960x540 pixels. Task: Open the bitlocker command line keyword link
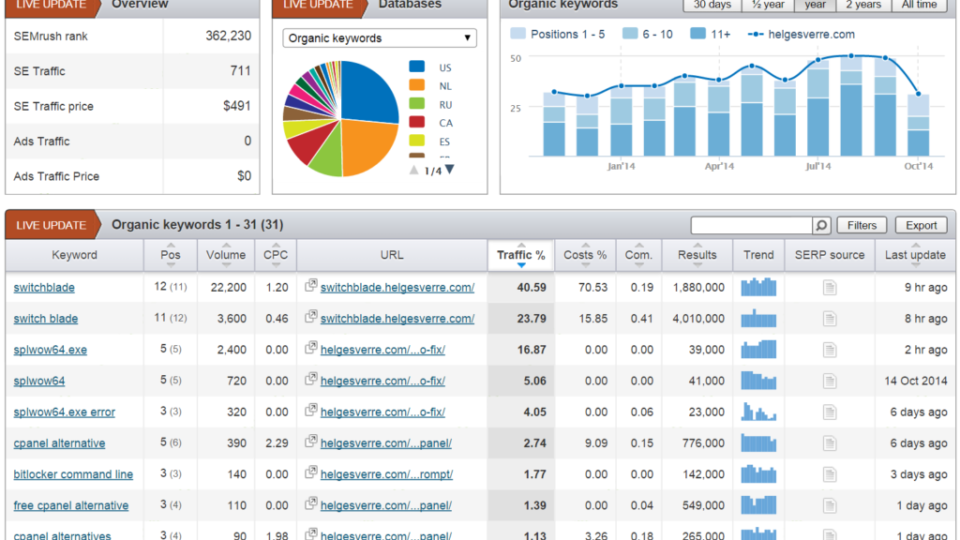(73, 474)
